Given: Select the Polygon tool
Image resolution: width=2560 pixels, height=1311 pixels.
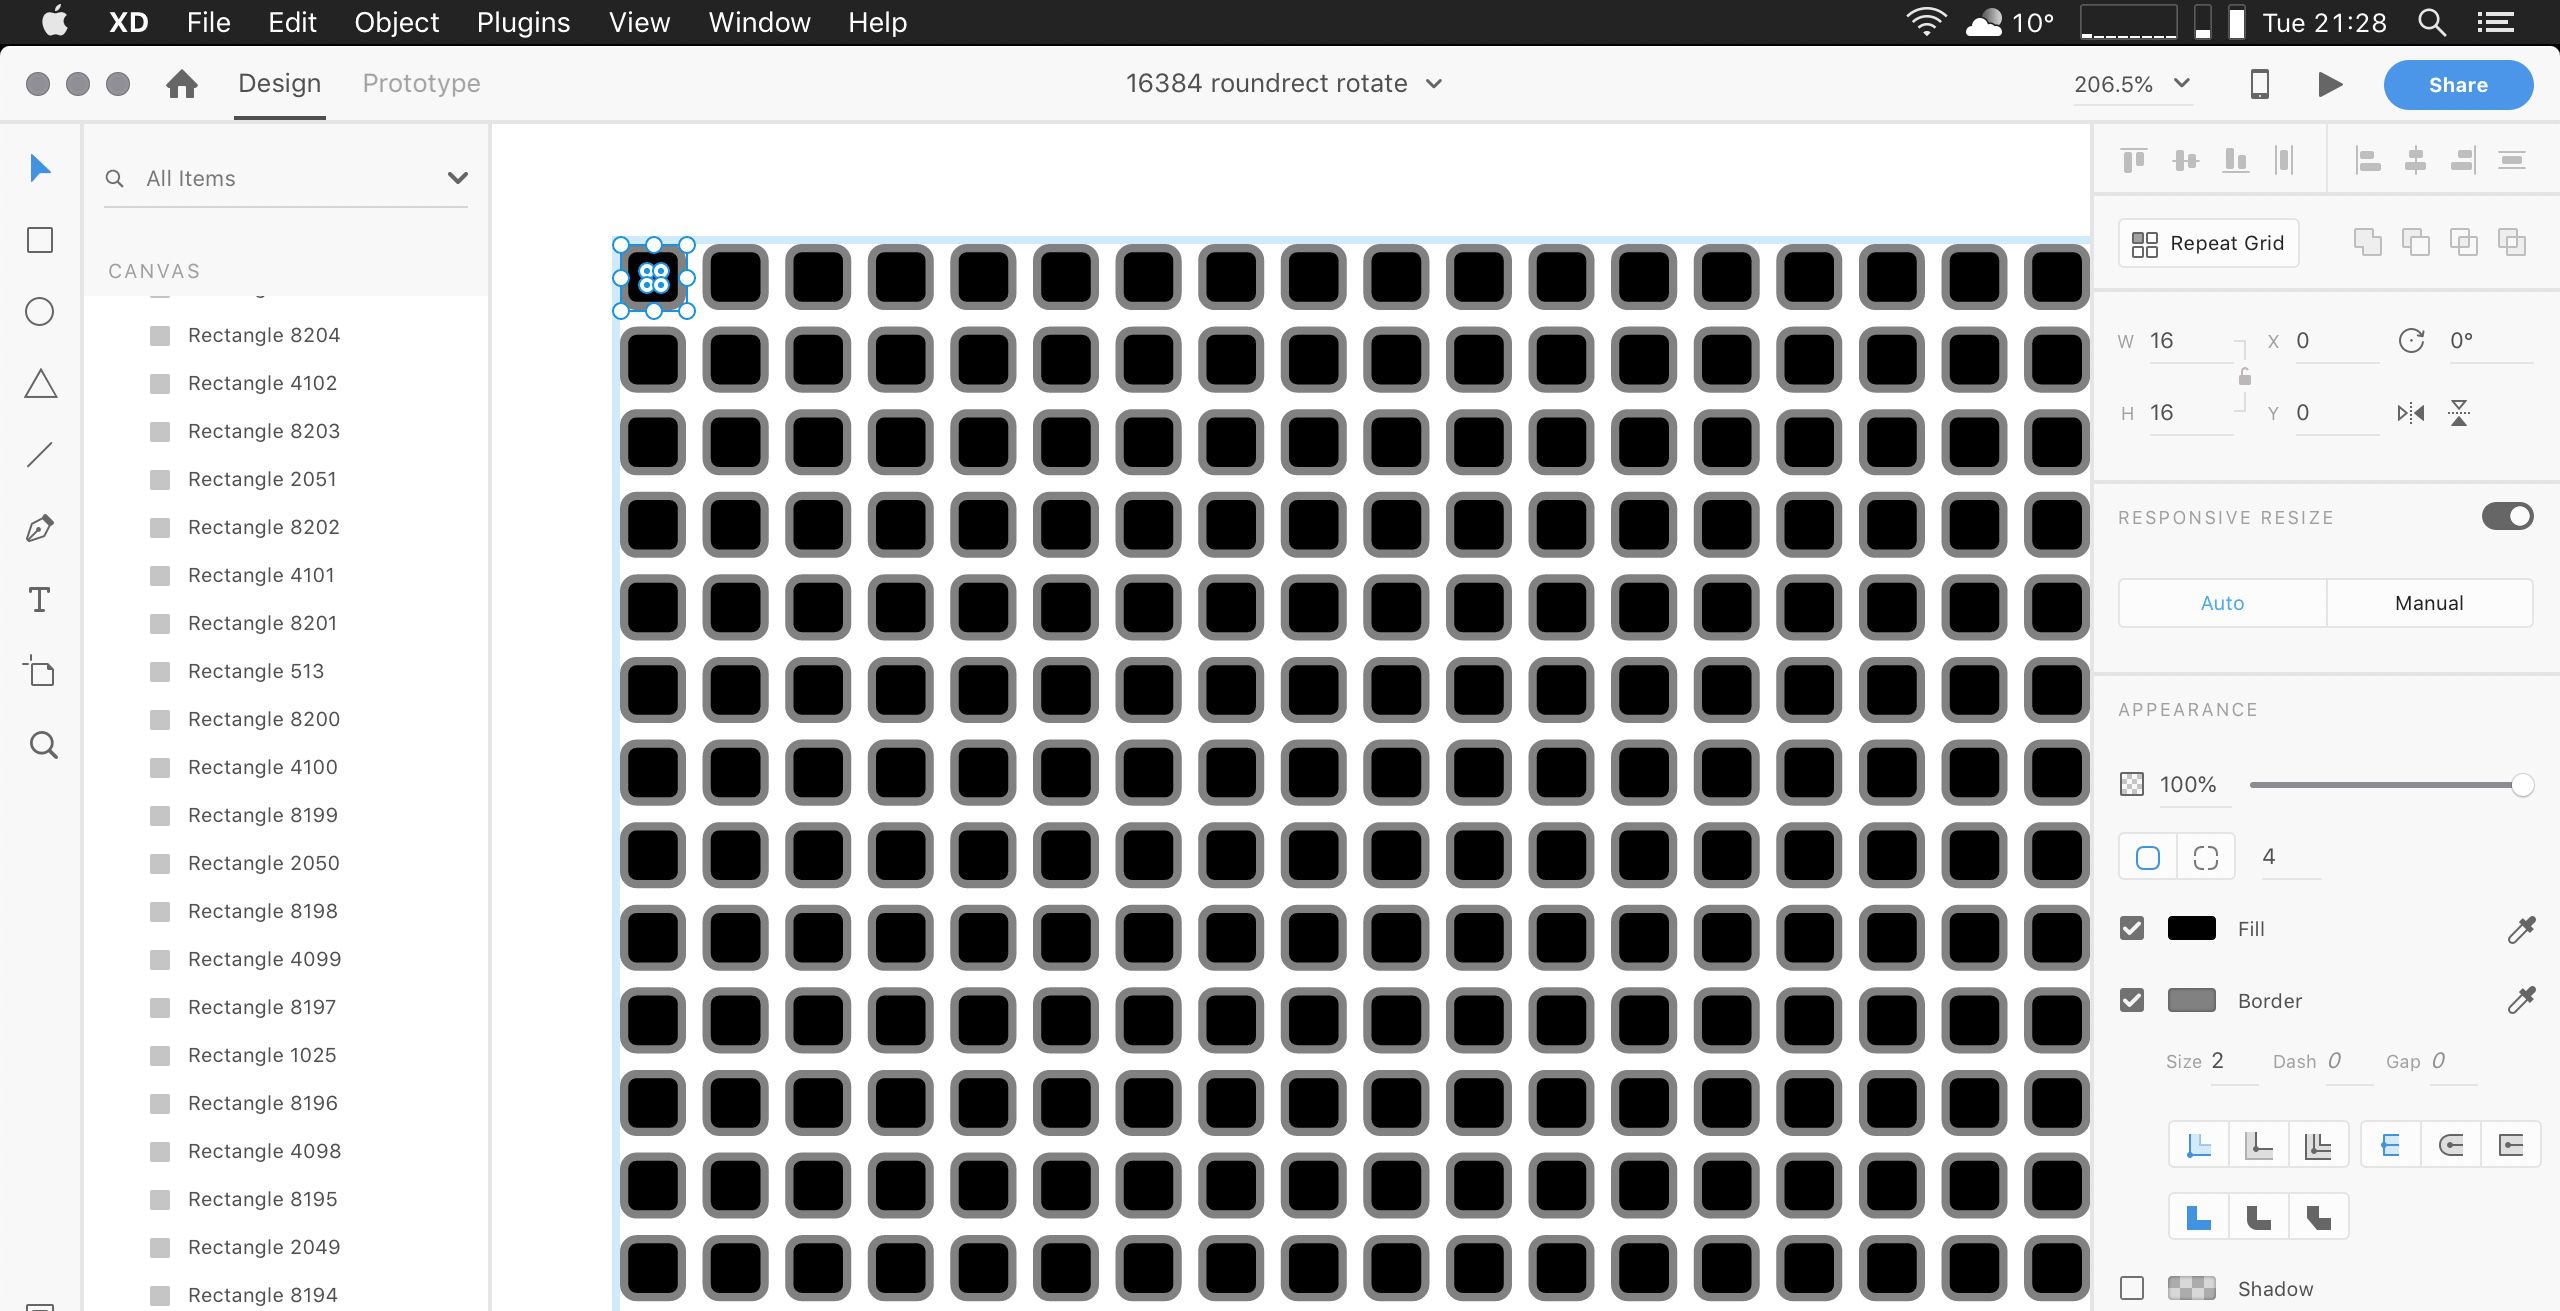Looking at the screenshot, I should coord(40,384).
